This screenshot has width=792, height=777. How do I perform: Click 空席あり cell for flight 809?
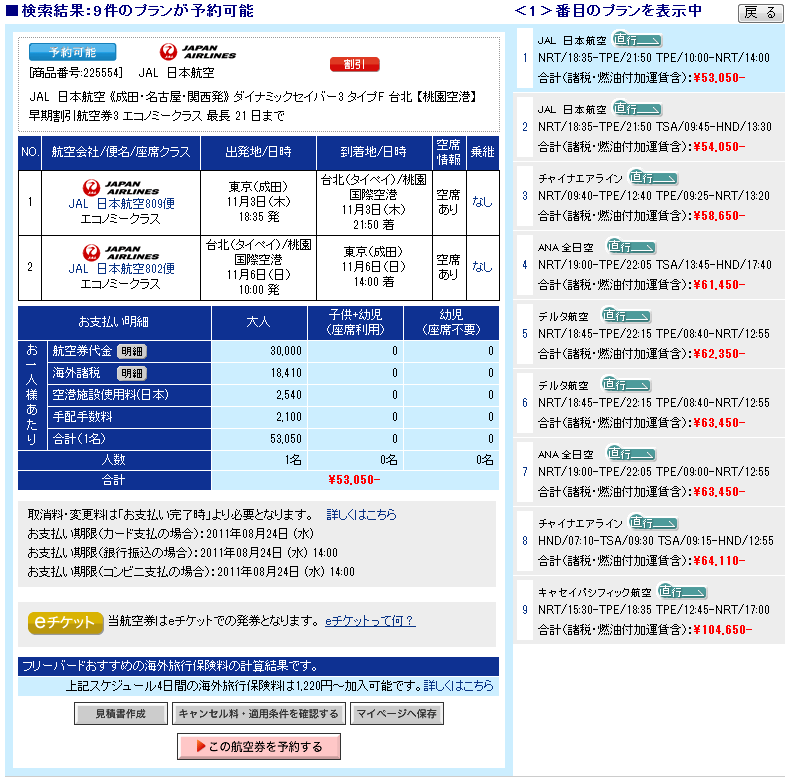tap(448, 202)
